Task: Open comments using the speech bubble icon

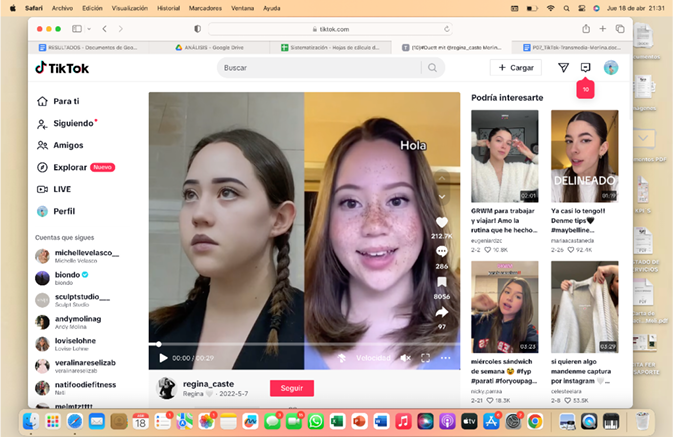Action: click(441, 252)
